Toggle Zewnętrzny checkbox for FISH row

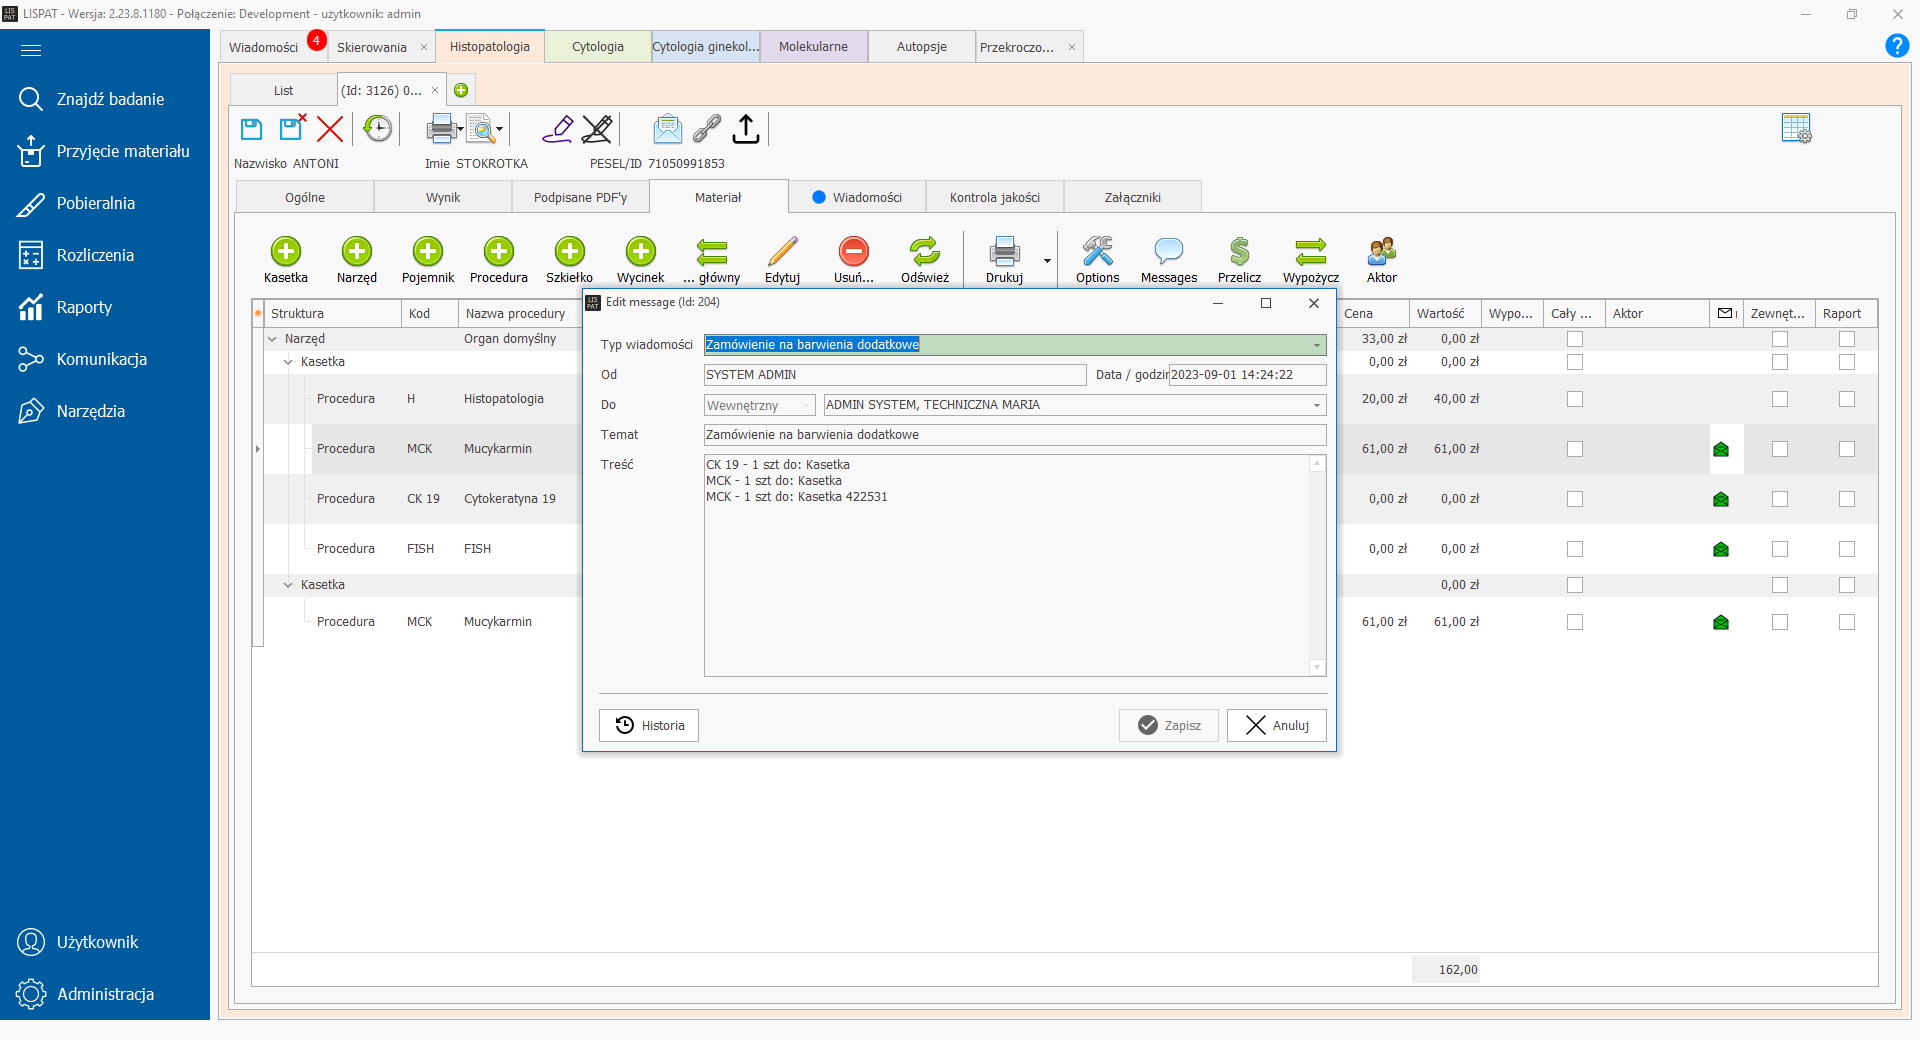point(1780,549)
